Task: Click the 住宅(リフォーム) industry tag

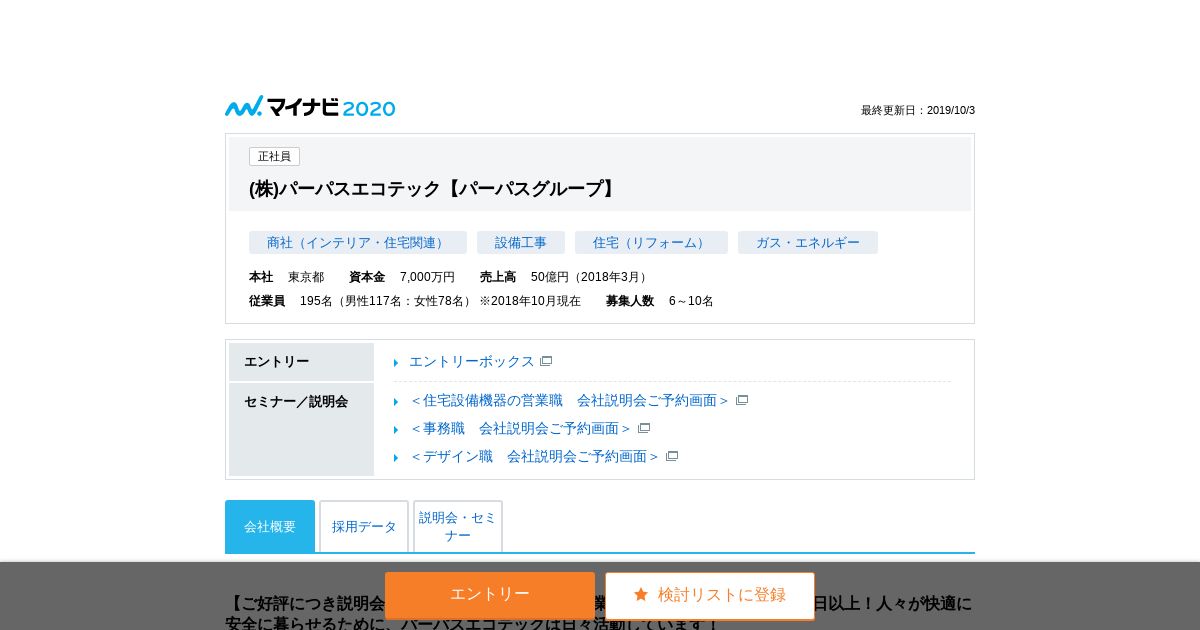Action: 651,243
